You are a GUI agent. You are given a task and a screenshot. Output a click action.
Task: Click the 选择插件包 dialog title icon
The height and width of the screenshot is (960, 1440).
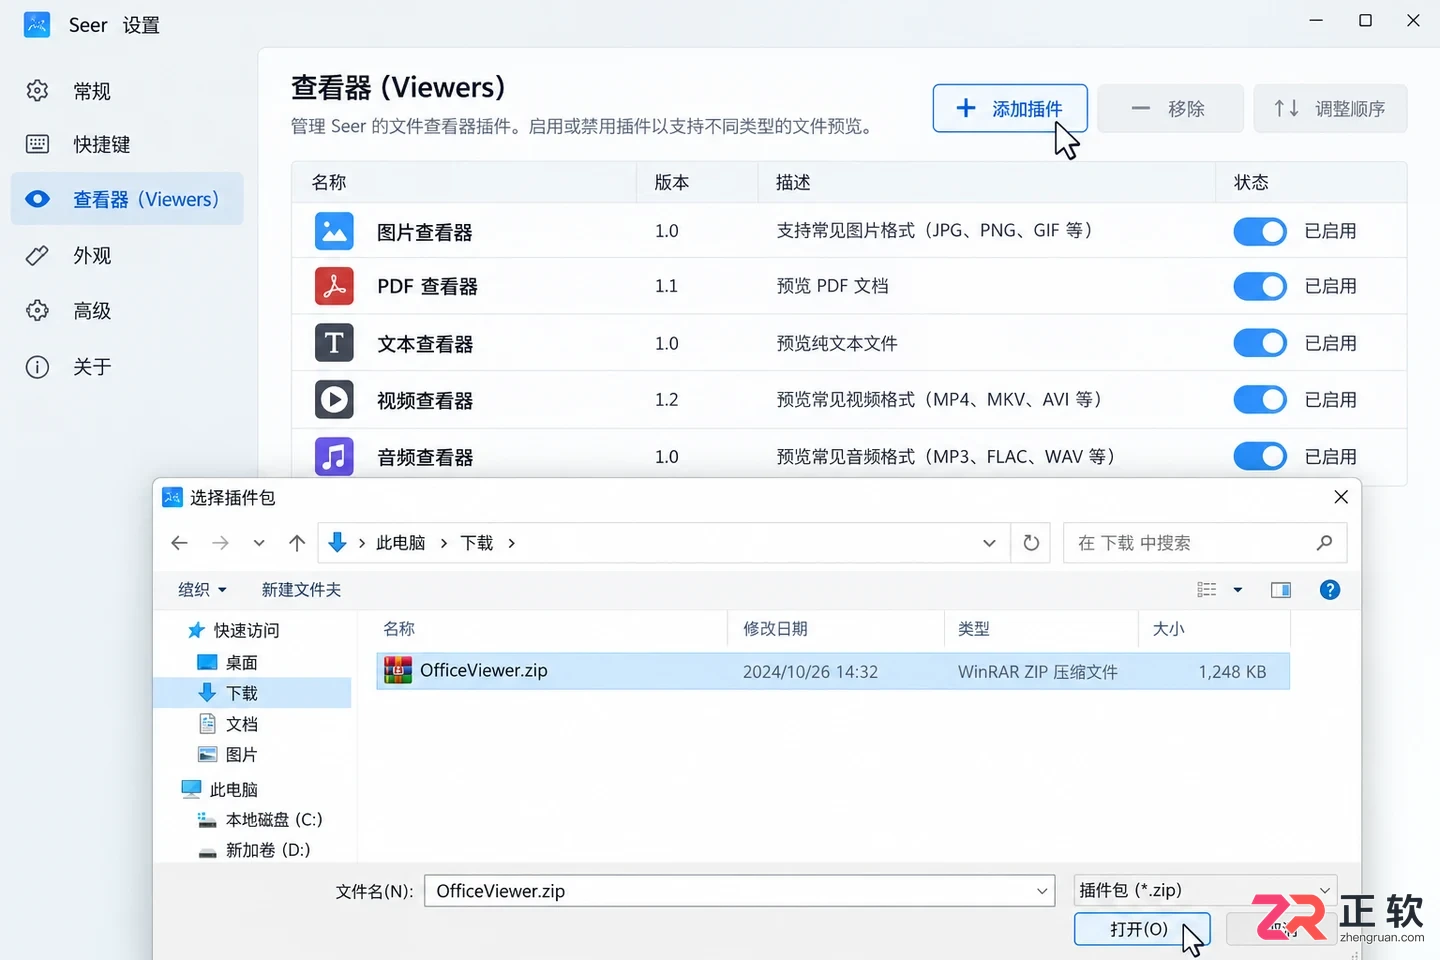click(172, 497)
